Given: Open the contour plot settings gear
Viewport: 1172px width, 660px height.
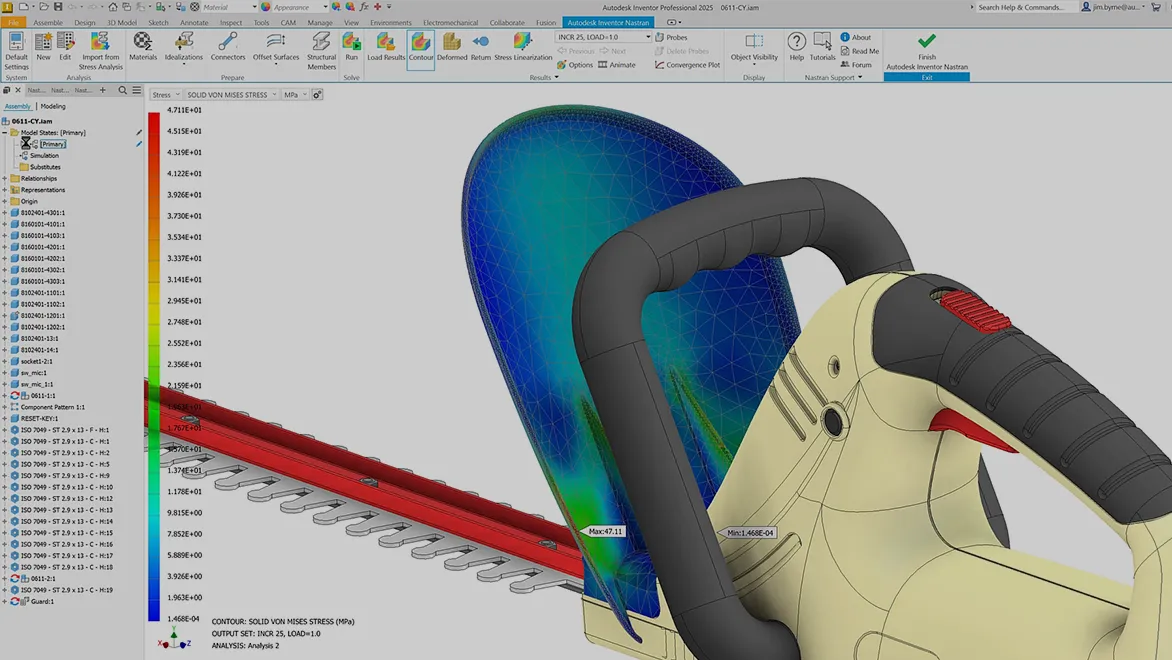Looking at the screenshot, I should [x=317, y=95].
